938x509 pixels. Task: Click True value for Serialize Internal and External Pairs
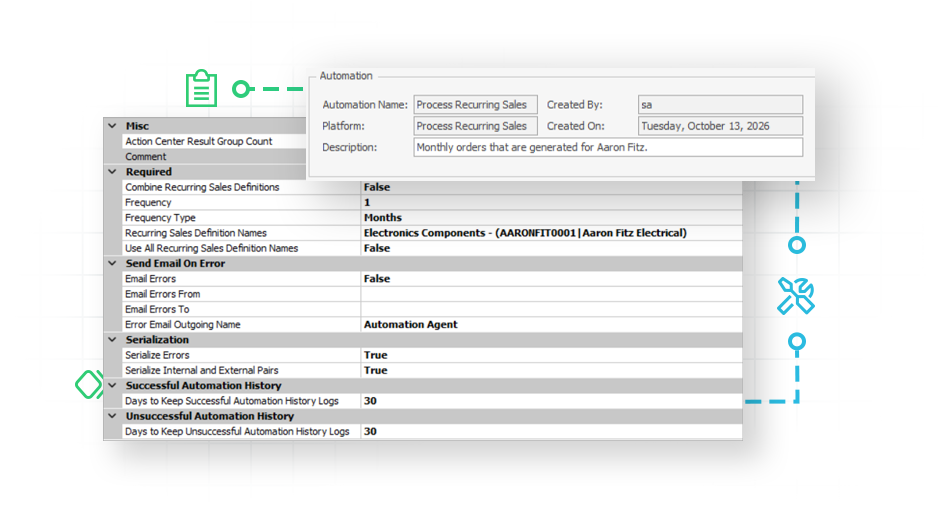376,370
